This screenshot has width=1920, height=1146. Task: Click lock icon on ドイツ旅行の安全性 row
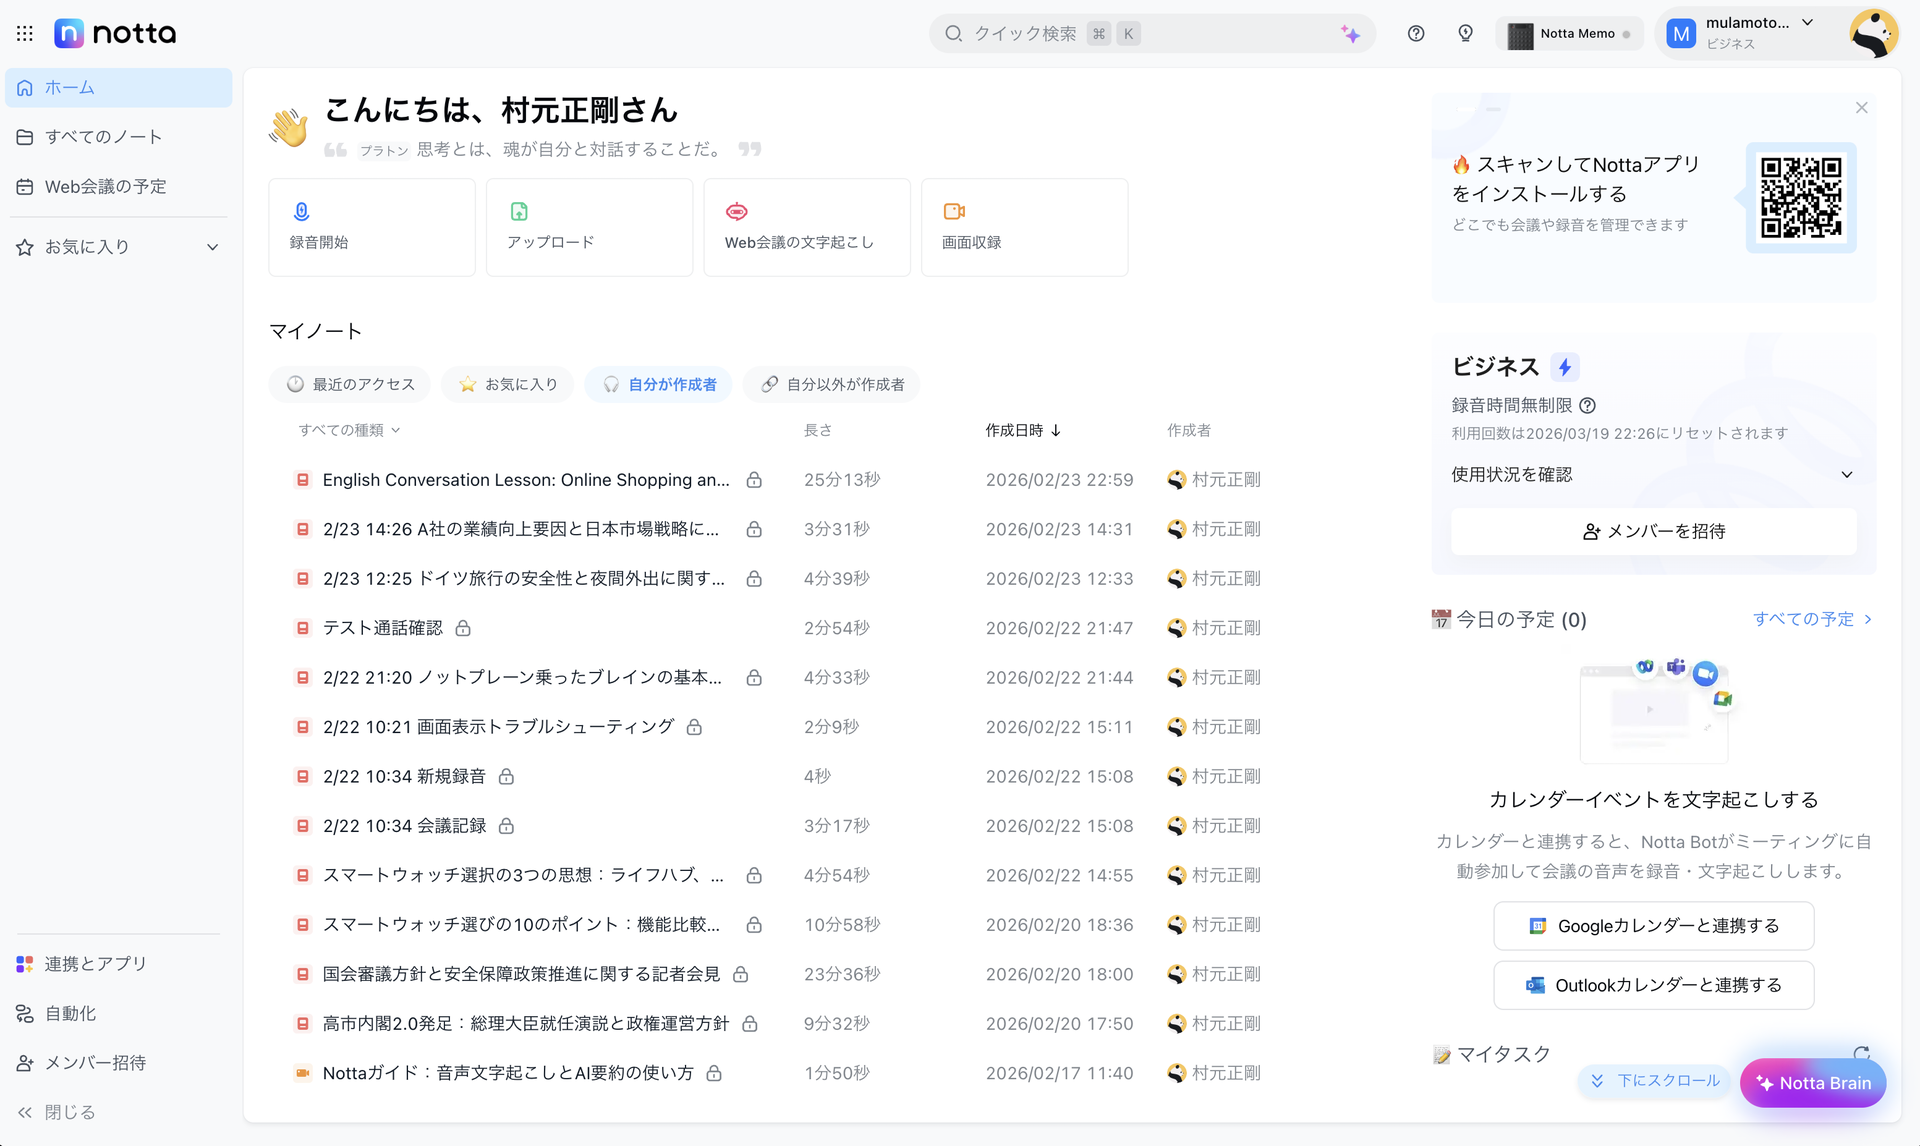click(x=754, y=579)
